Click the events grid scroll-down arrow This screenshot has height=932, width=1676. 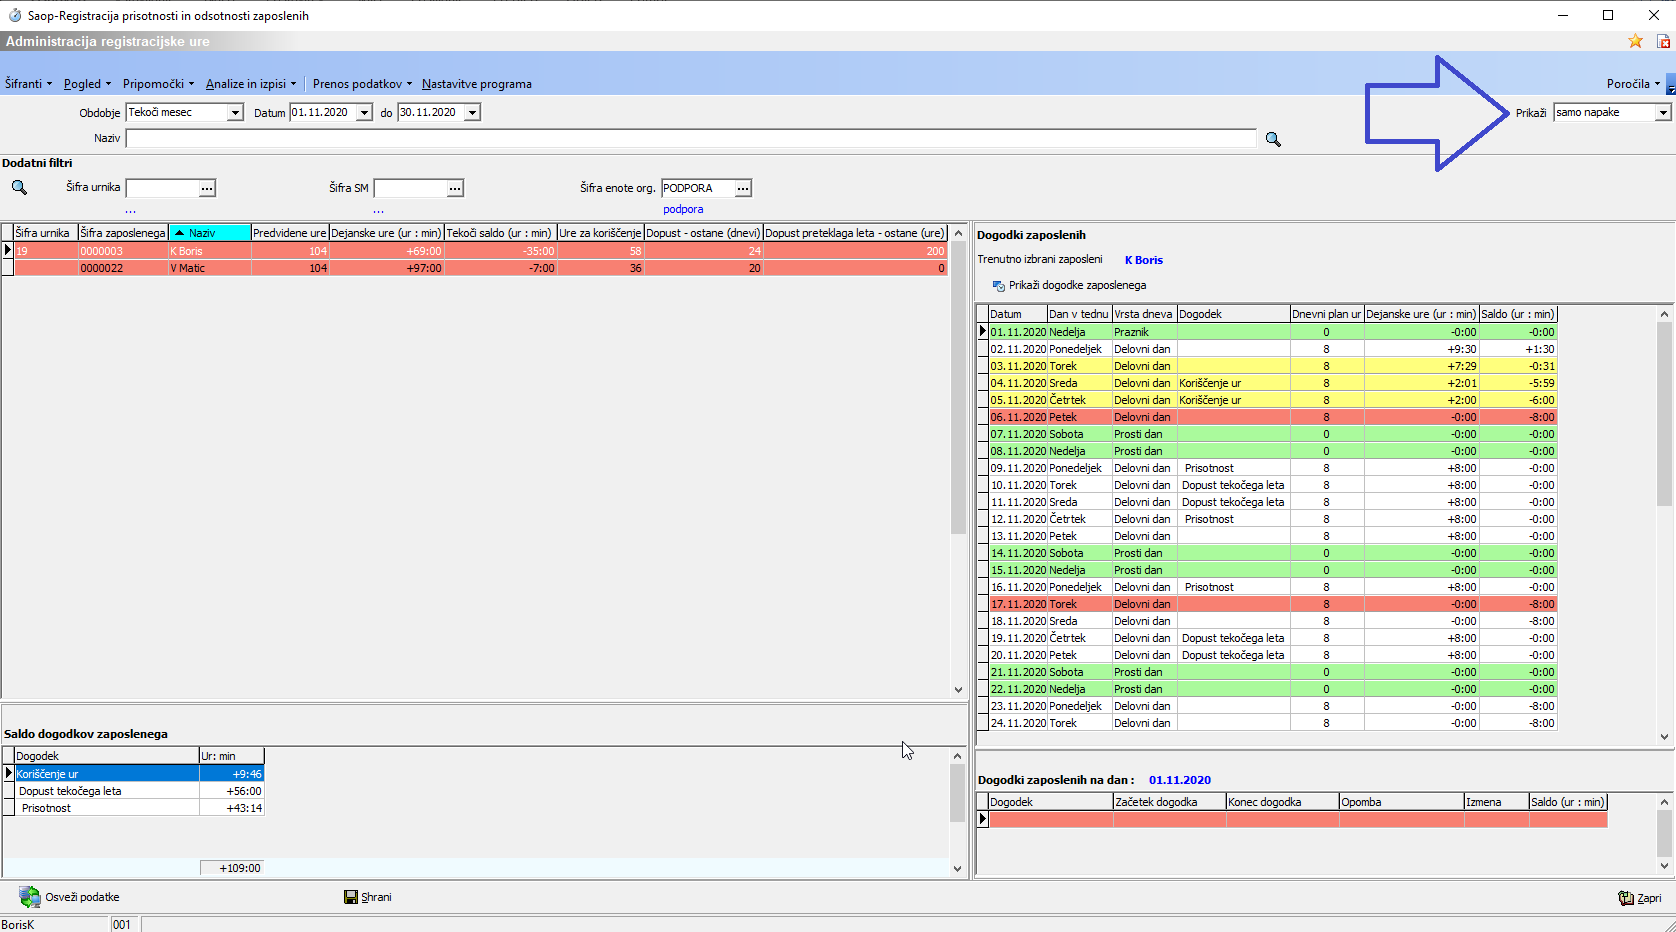1665,737
